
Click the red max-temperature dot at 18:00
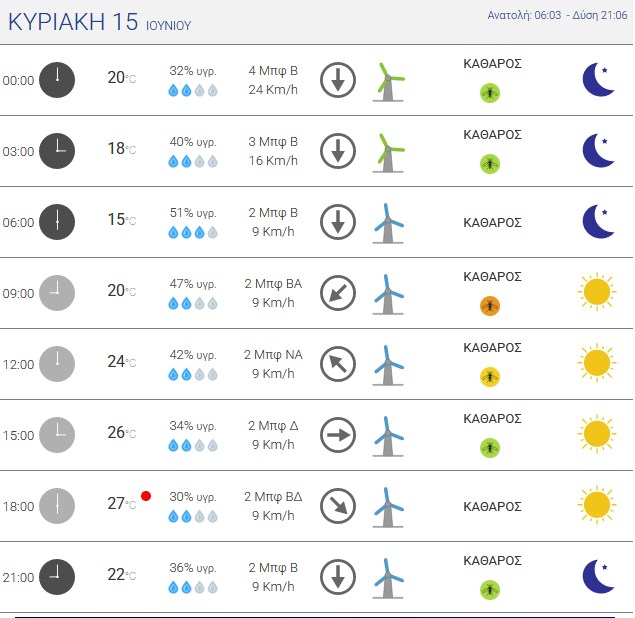(146, 496)
